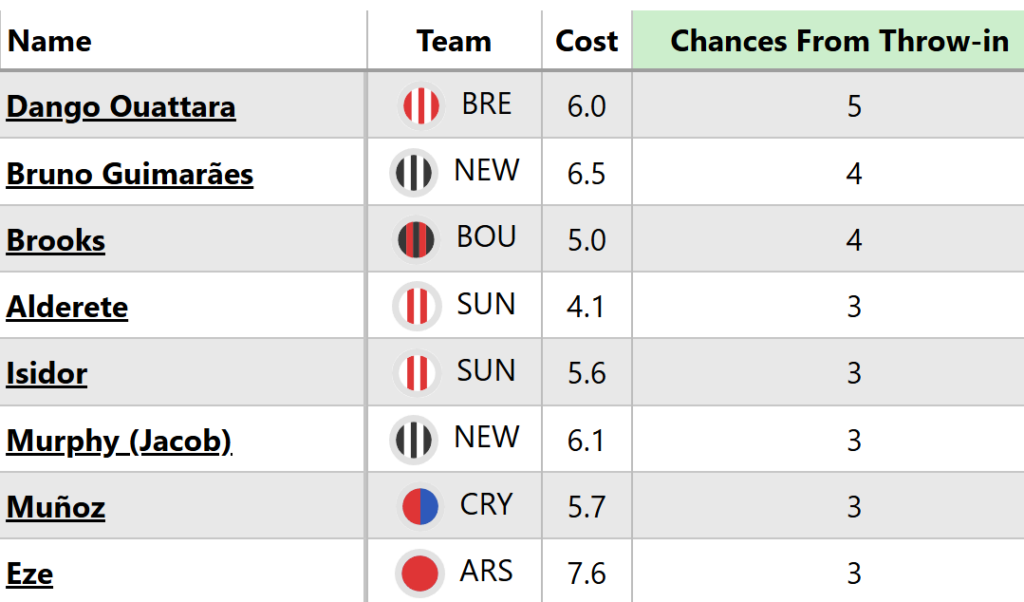Open Dango Ouattara player link
Viewport: 1024px width, 602px height.
(x=121, y=107)
